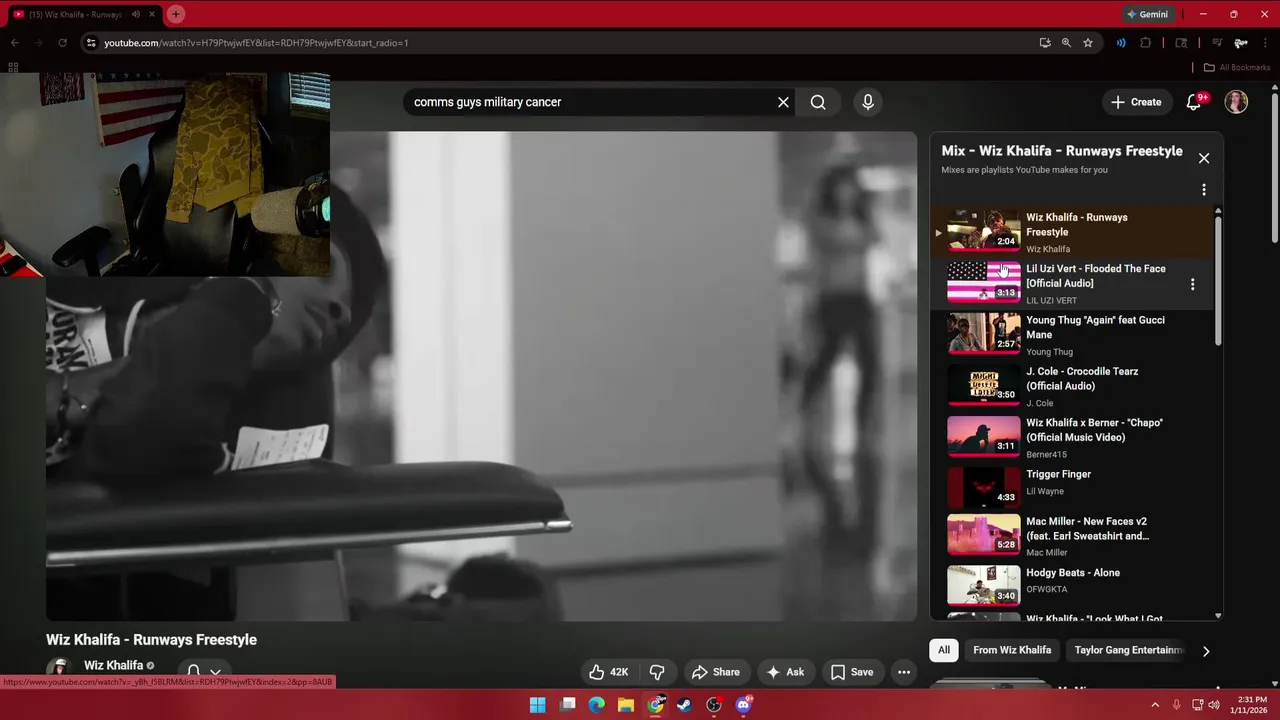Image resolution: width=1280 pixels, height=720 pixels.
Task: Select Wiz Khalifa x Berner Chapo title
Action: point(1094,430)
